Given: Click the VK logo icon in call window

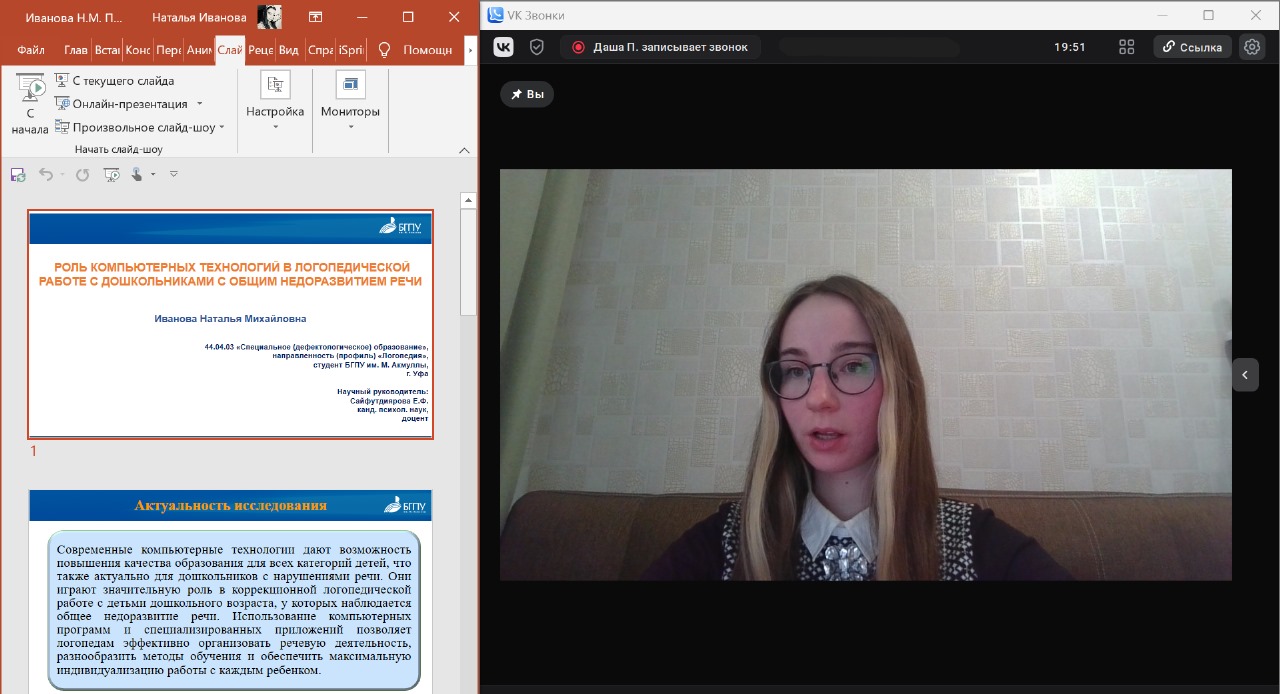Looking at the screenshot, I should (x=505, y=47).
